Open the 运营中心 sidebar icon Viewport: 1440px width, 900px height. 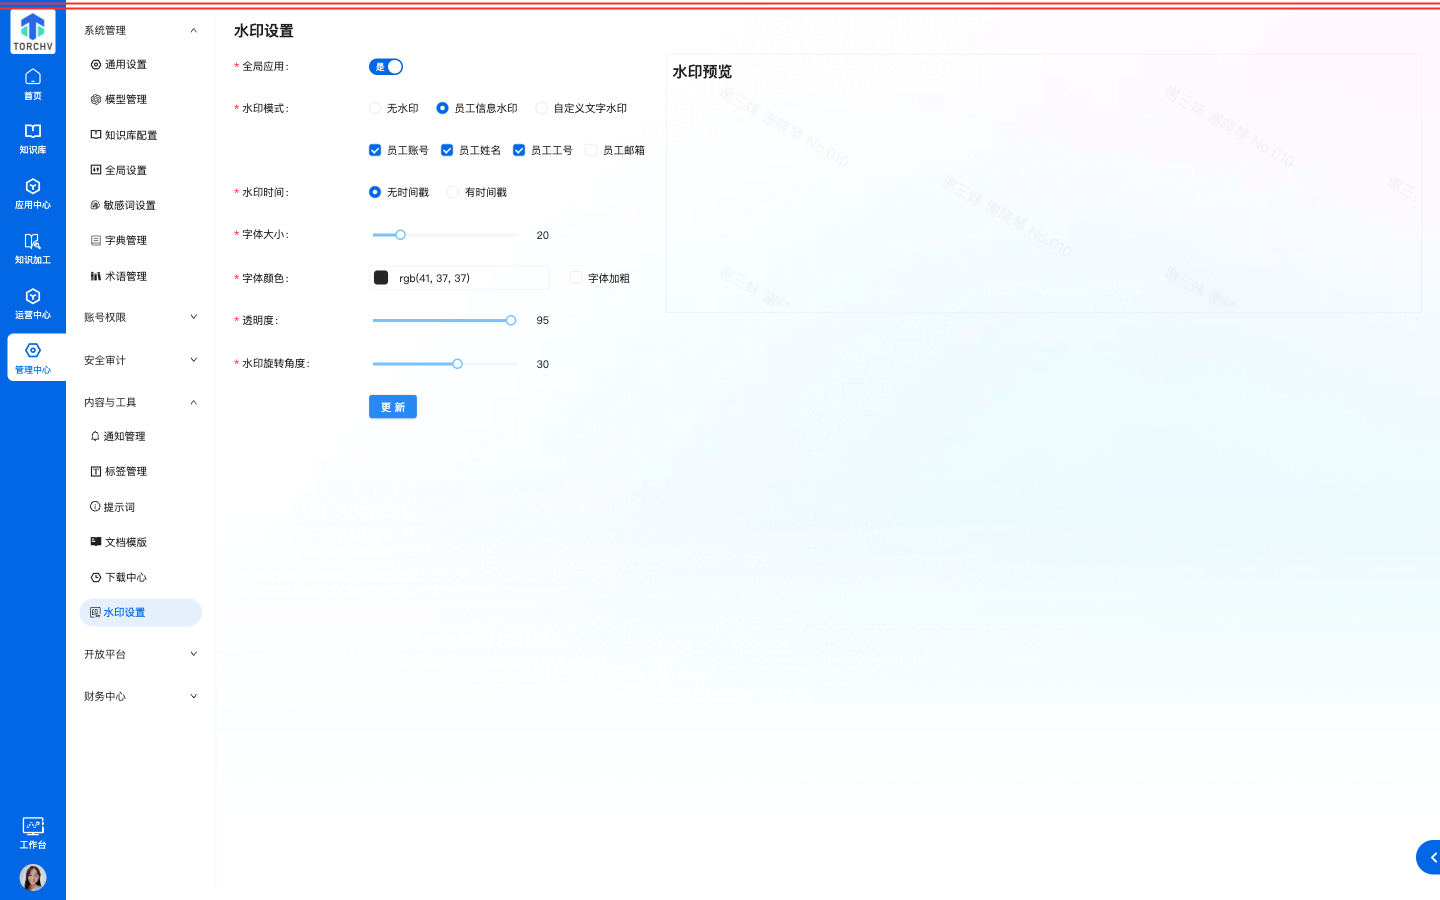tap(33, 303)
